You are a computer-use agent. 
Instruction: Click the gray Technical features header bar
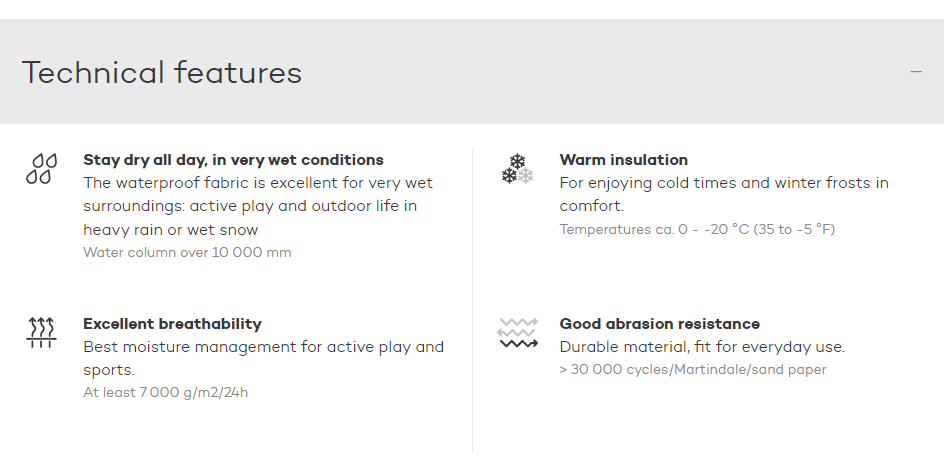[x=472, y=72]
